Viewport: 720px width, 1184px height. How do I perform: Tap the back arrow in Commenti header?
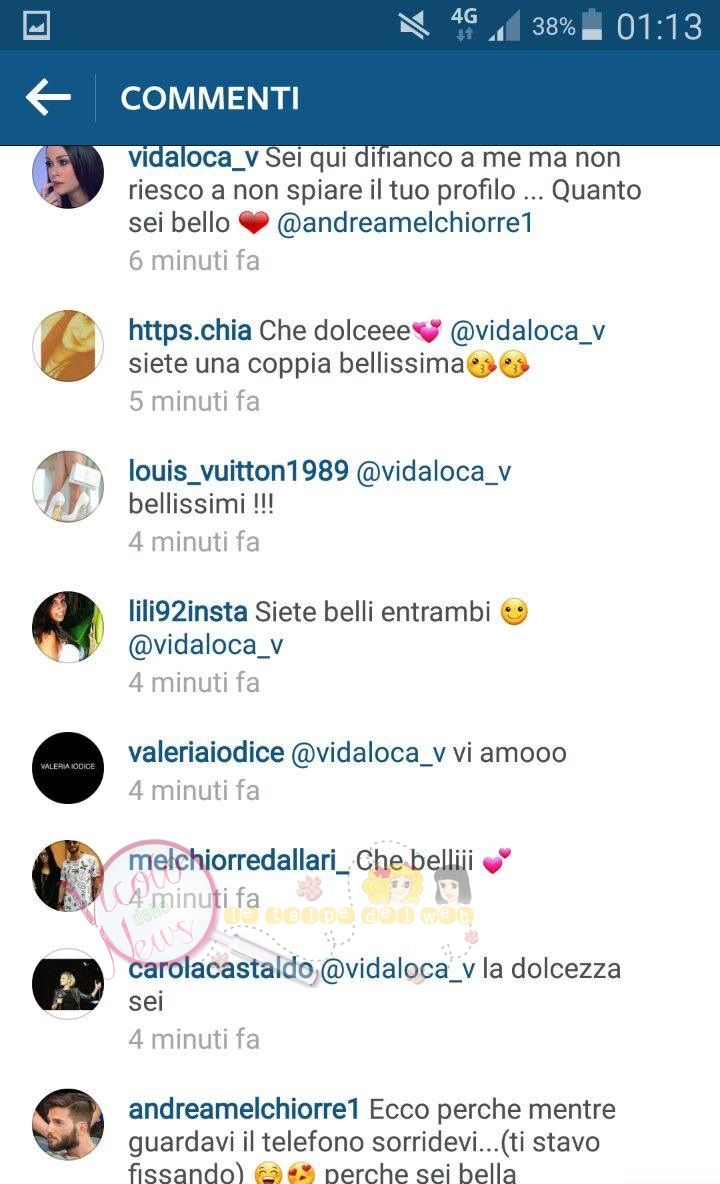click(48, 97)
